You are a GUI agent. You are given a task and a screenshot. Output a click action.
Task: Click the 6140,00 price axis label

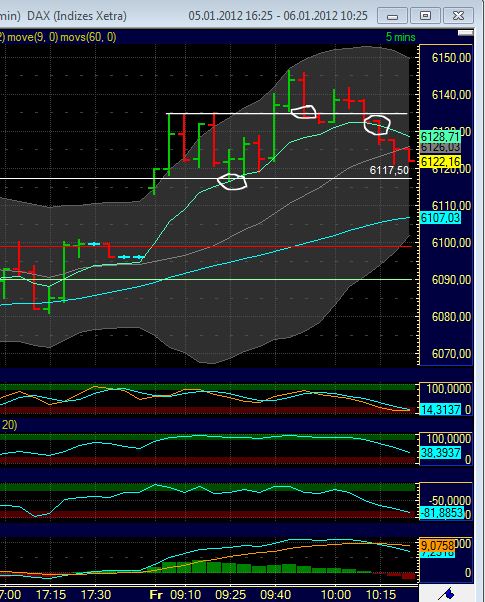[x=451, y=94]
